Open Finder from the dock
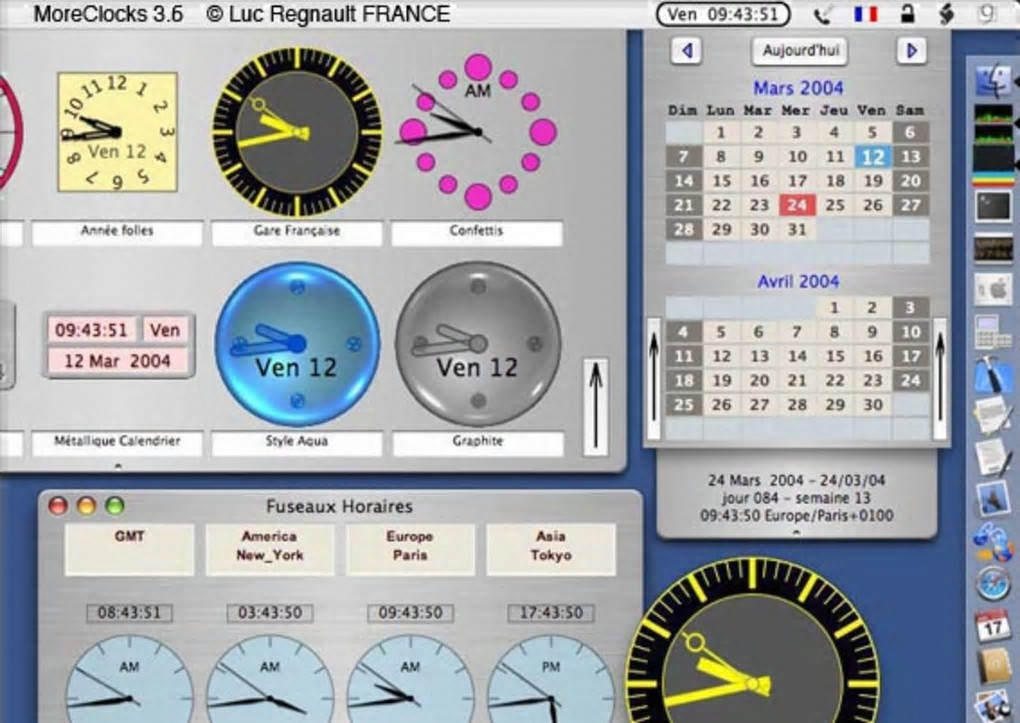 point(994,81)
